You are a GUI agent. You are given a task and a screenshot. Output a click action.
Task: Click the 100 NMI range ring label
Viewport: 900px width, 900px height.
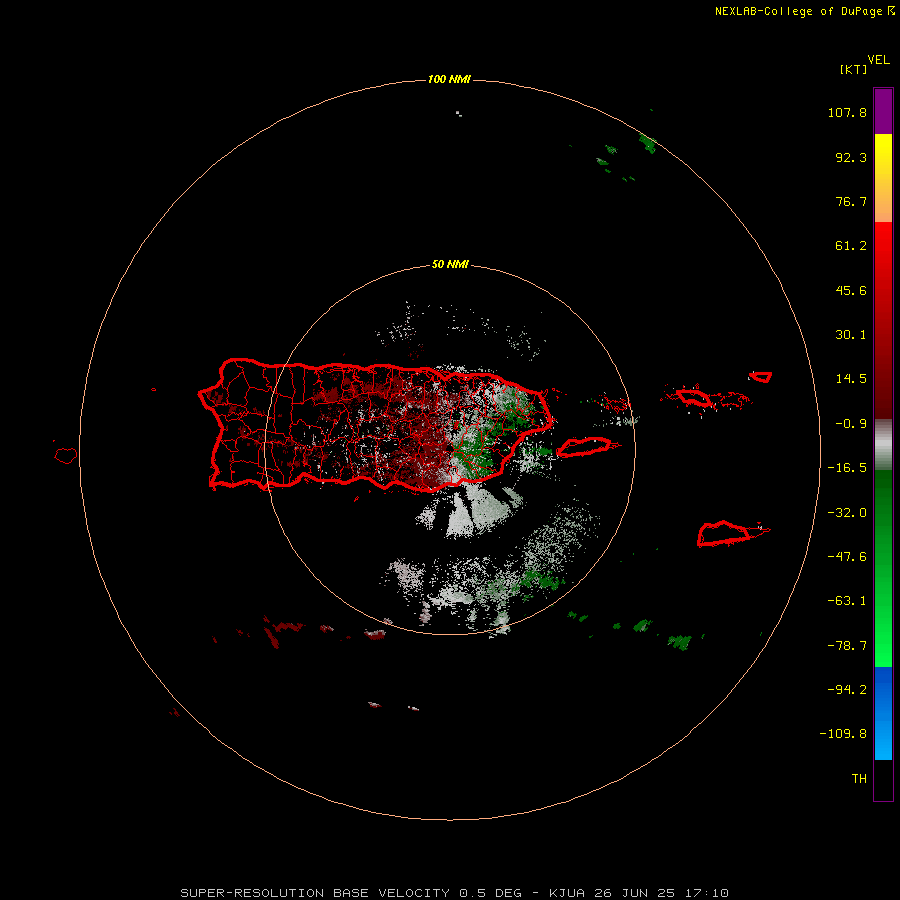click(x=449, y=79)
